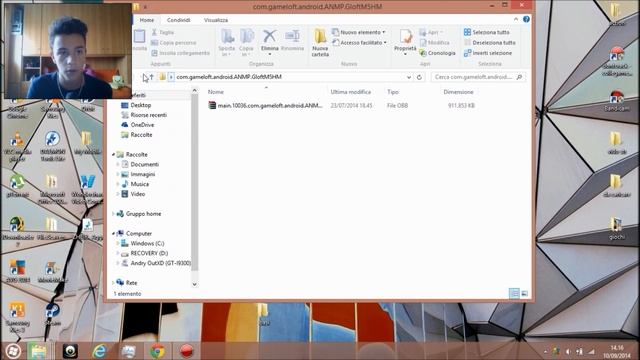Expand the Rete node

(113, 282)
